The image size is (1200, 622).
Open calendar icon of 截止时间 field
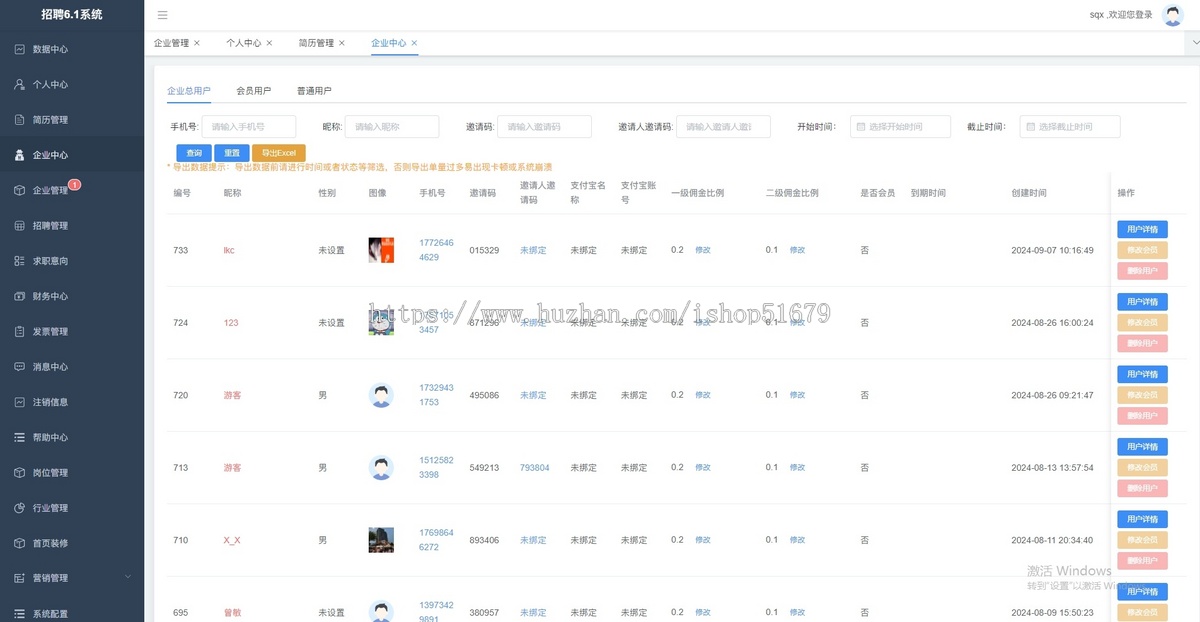[1029, 127]
